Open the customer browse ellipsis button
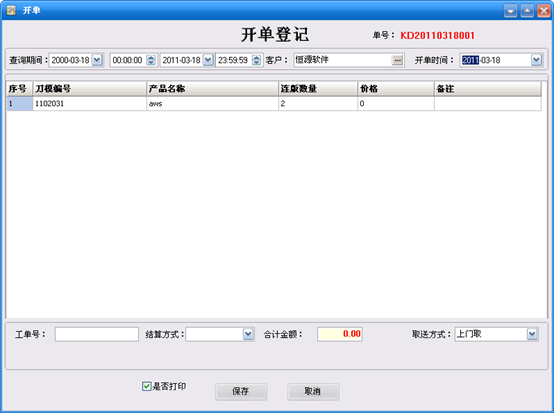This screenshot has height=414, width=555. coord(397,60)
